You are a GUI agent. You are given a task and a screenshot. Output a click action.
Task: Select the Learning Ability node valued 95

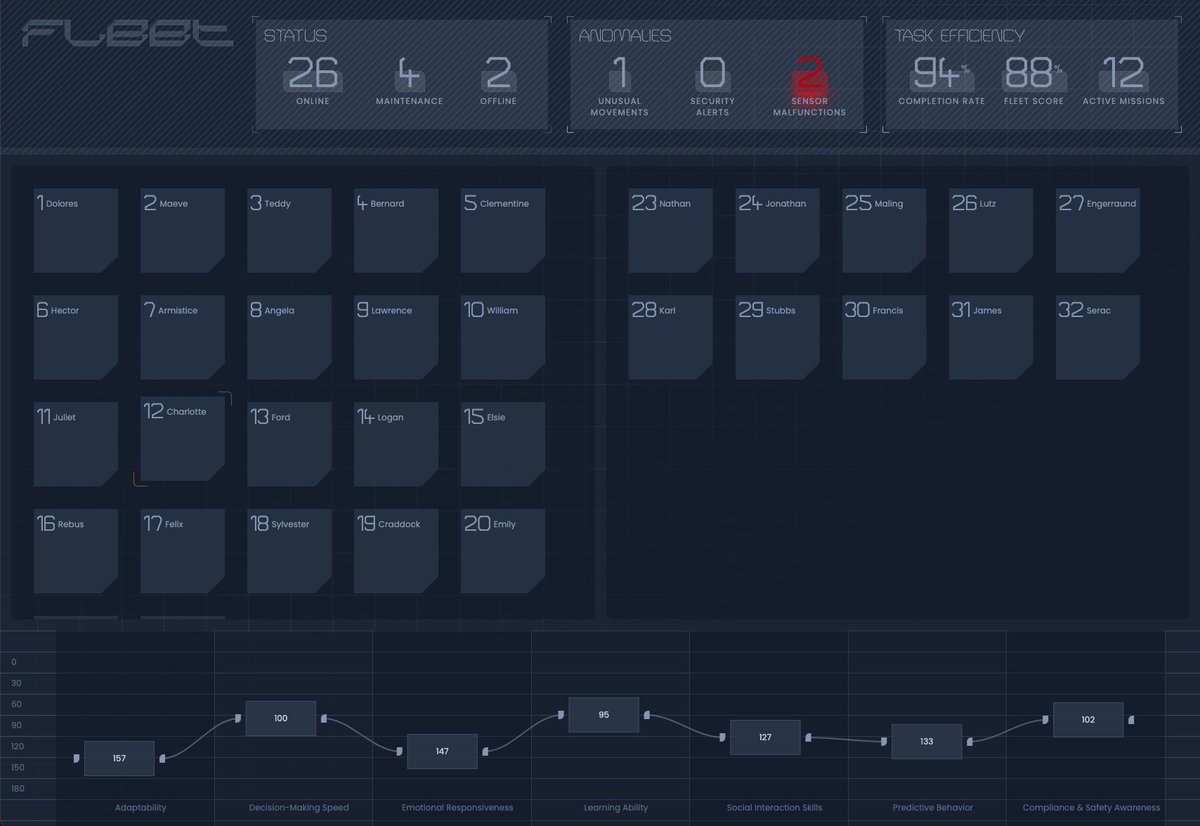point(604,715)
